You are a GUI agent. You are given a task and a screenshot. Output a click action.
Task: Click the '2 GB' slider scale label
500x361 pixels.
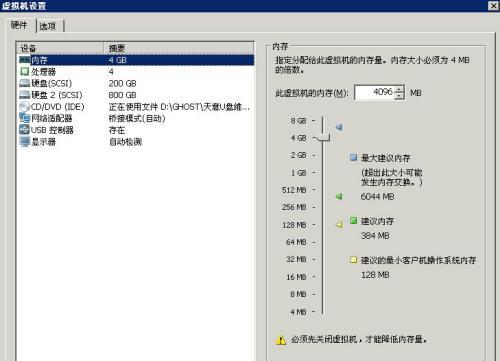(x=298, y=155)
